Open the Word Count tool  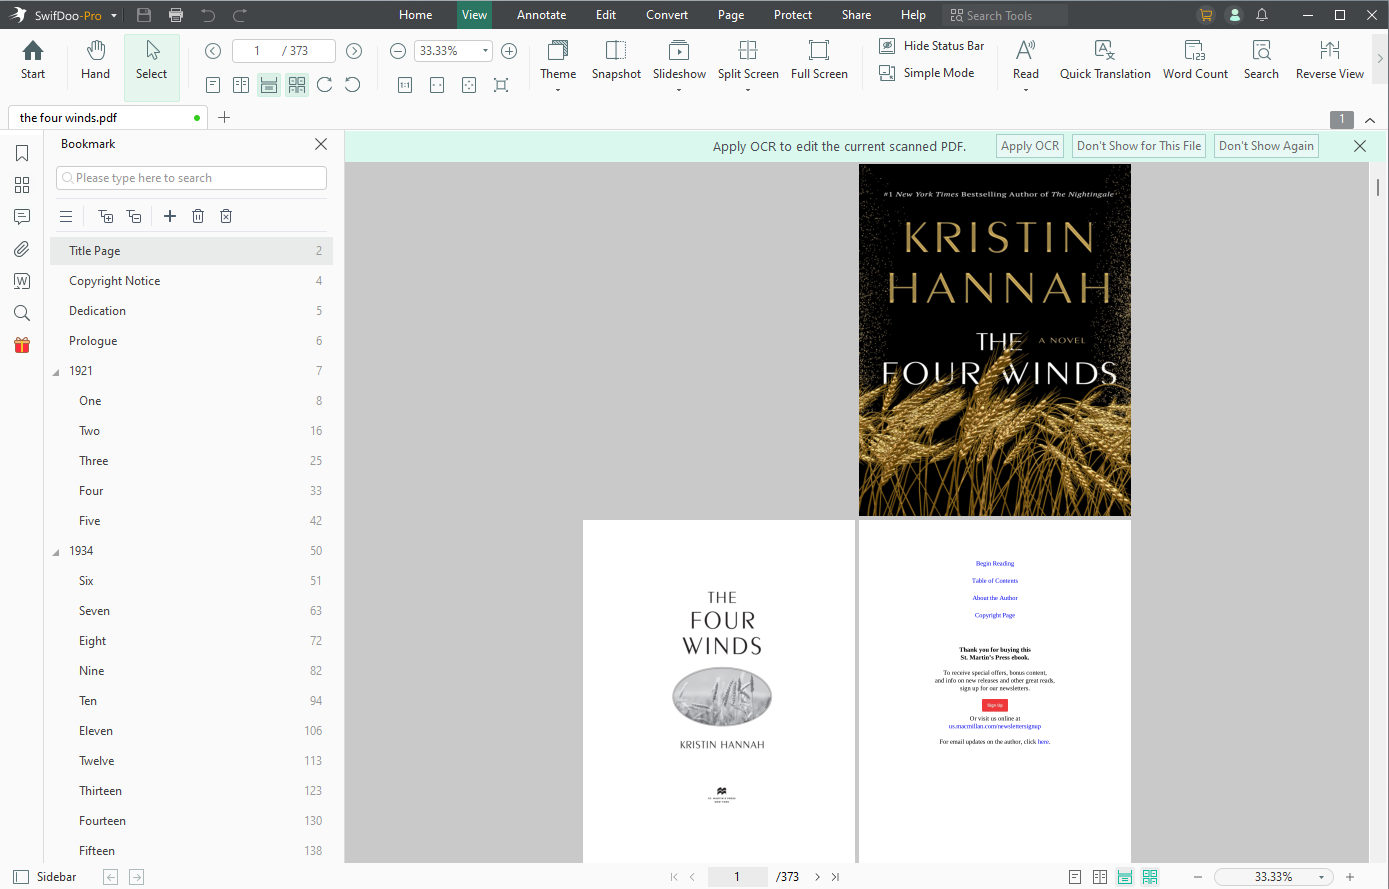(1195, 60)
